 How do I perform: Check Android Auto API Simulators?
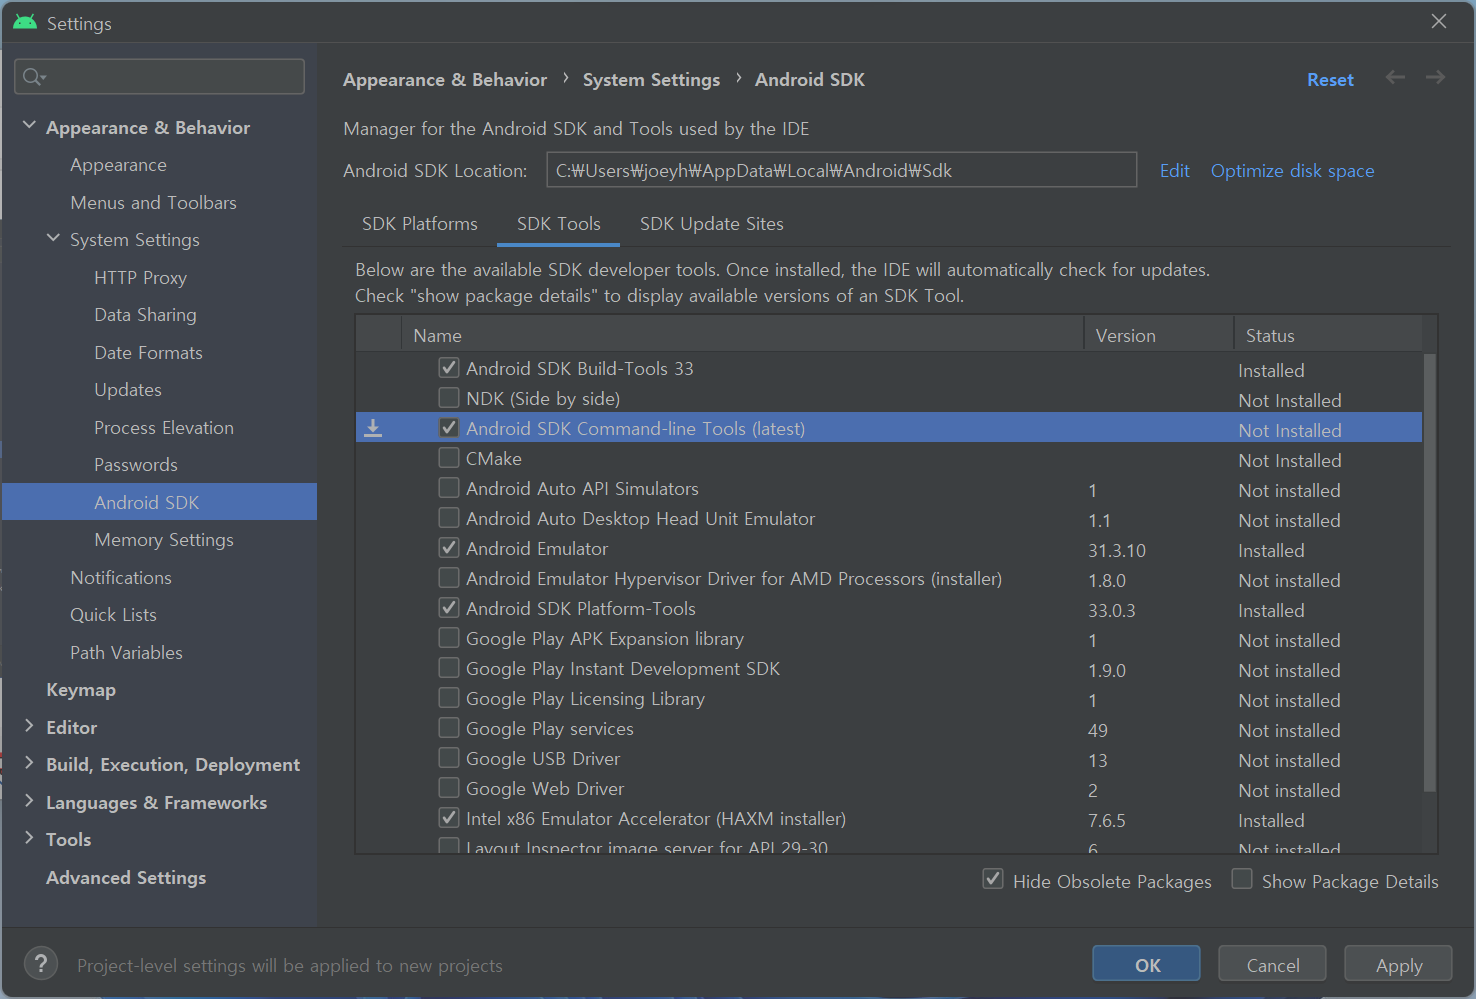coord(449,488)
